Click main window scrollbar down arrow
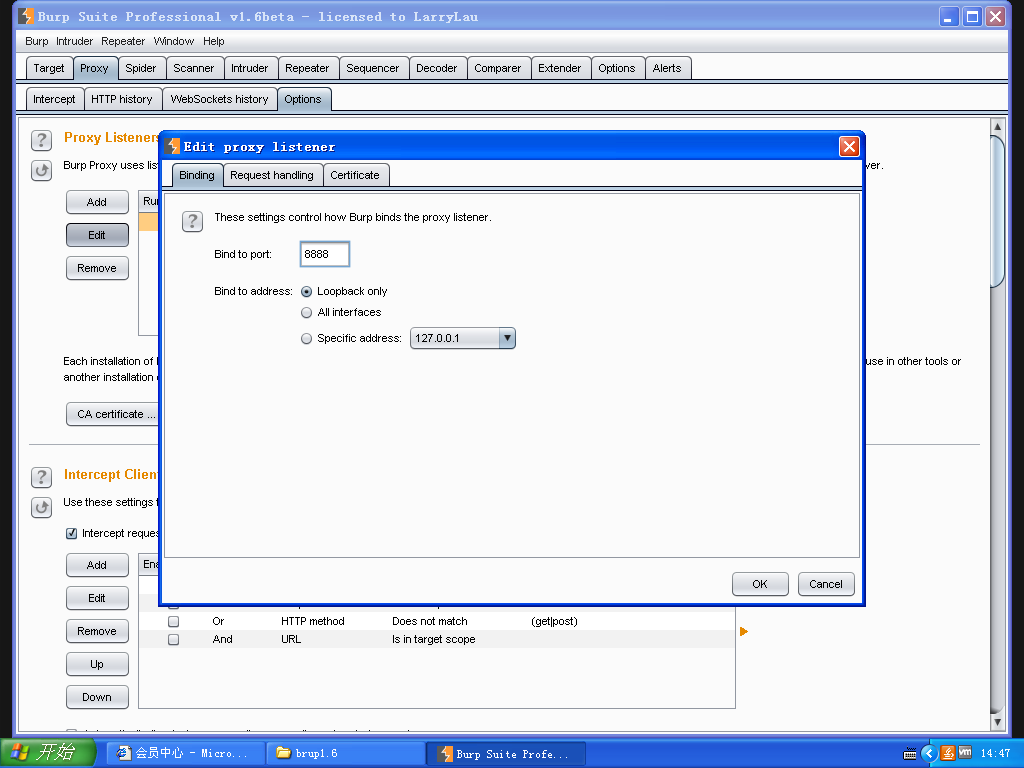Viewport: 1024px width, 768px height. pos(997,722)
